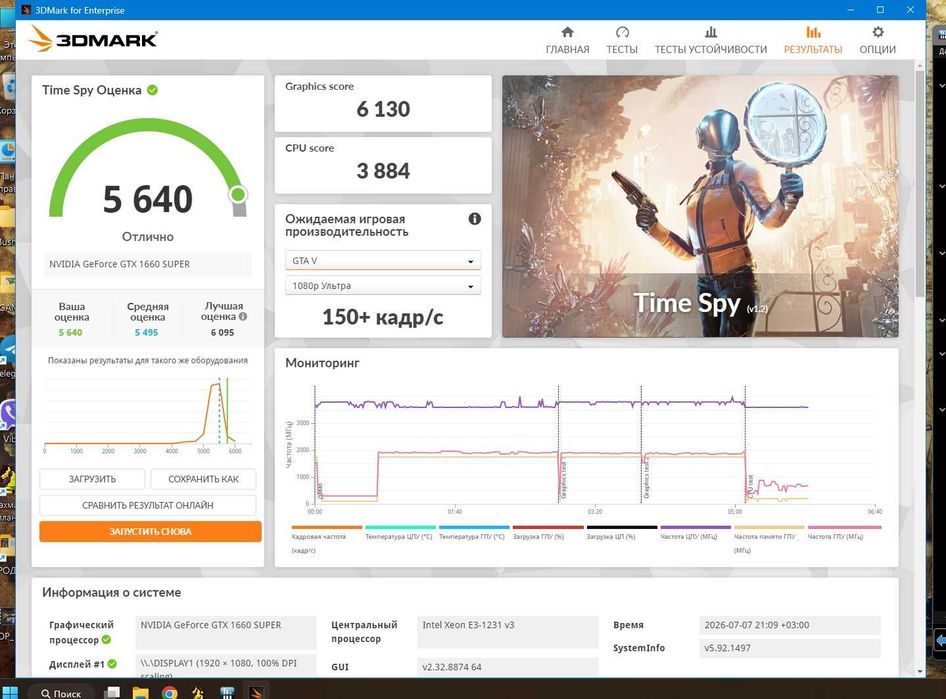Toggle Температура ЦПУ teal legend line
The height and width of the screenshot is (699, 946).
pyautogui.click(x=400, y=527)
